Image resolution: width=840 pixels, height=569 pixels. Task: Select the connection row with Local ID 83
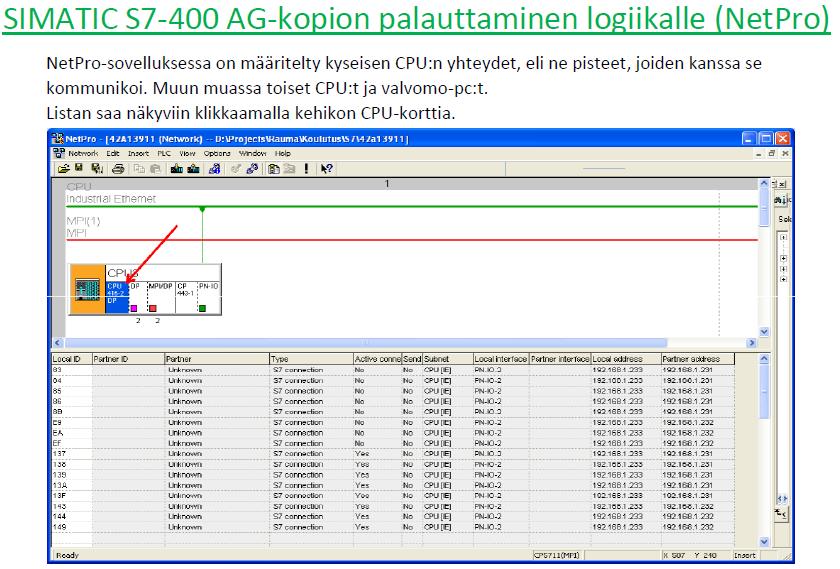point(393,370)
